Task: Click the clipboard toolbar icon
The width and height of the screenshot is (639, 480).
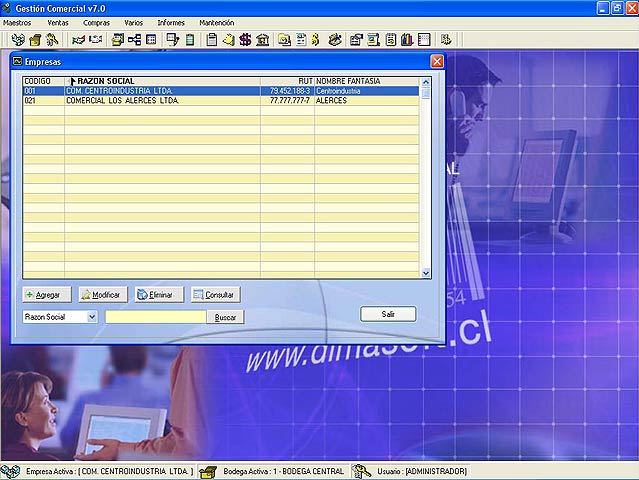Action: point(211,40)
